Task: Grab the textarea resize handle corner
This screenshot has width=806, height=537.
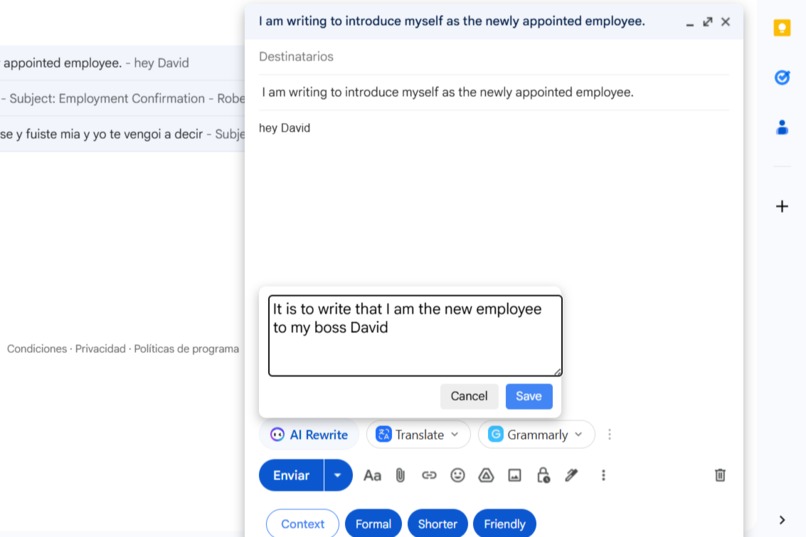Action: point(558,372)
